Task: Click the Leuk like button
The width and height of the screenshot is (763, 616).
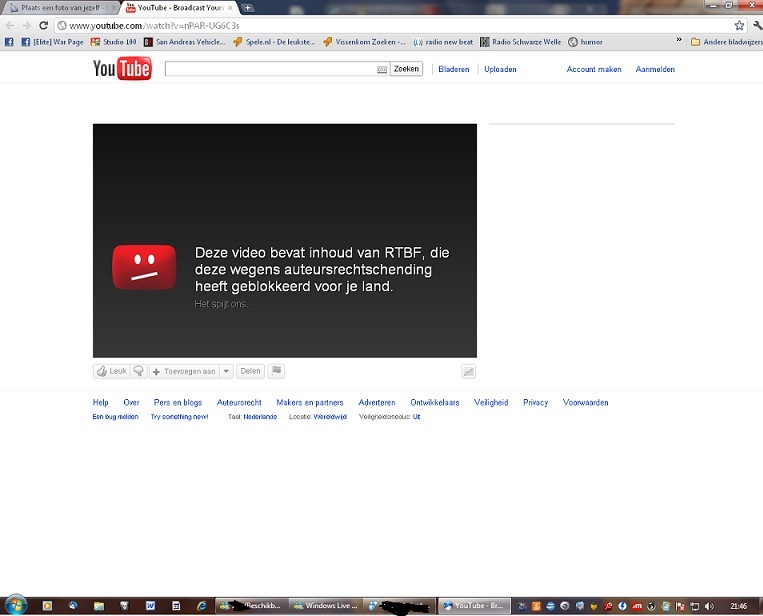Action: [x=112, y=371]
